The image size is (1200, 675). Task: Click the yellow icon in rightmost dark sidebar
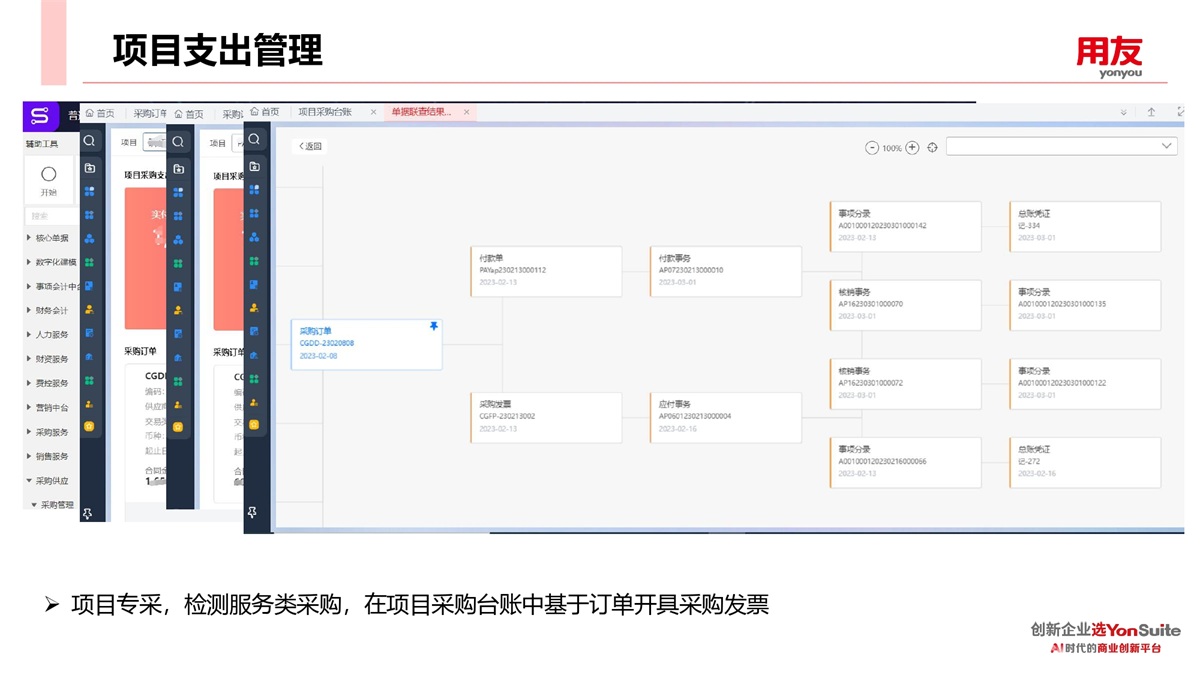(254, 425)
